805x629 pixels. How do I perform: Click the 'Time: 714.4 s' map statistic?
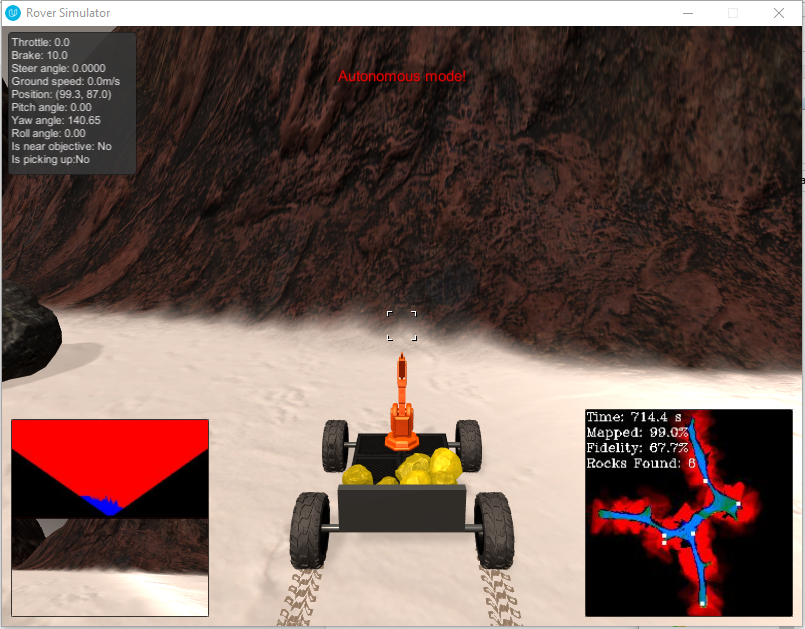[x=634, y=417]
